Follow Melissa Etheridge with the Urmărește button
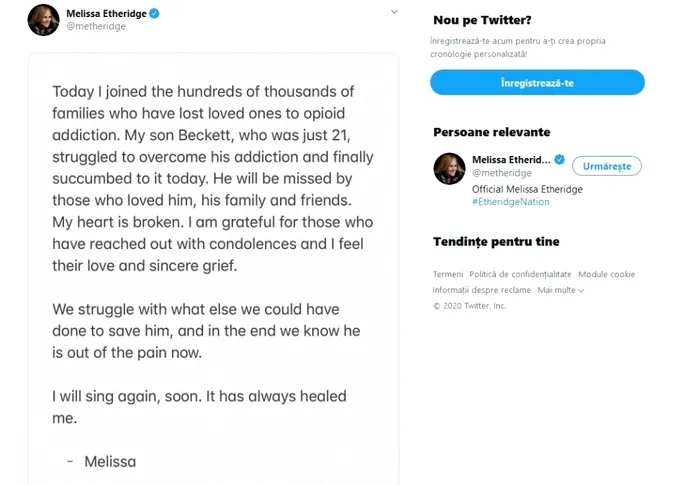This screenshot has width=700, height=485. click(x=607, y=166)
